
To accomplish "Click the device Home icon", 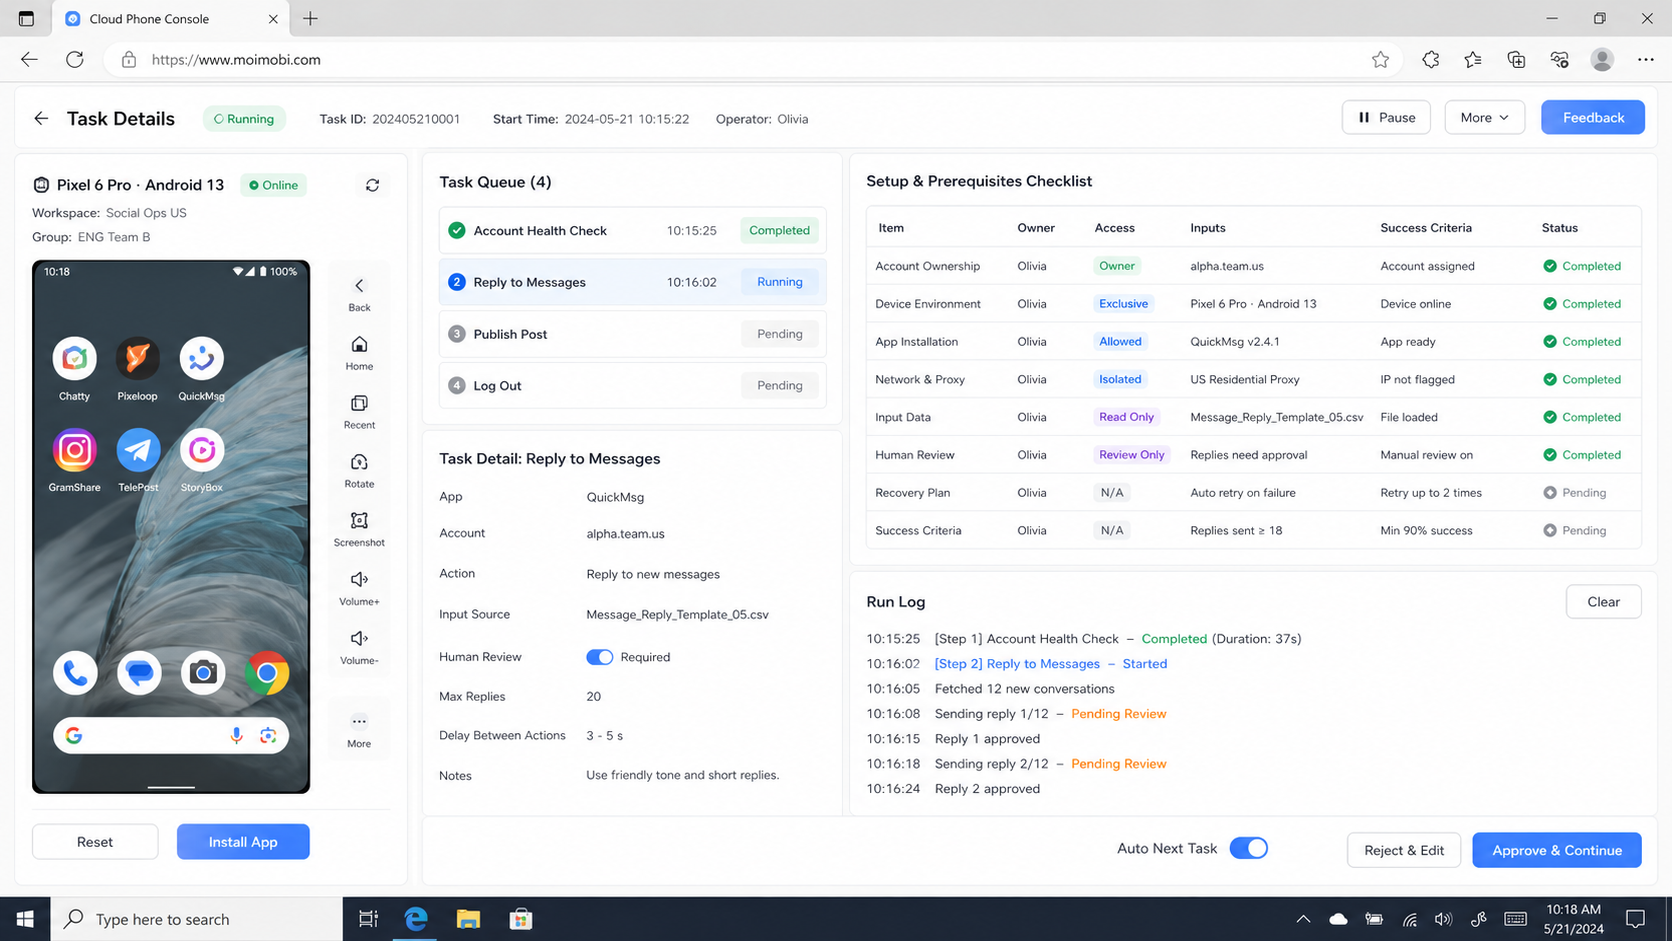I will 359,345.
